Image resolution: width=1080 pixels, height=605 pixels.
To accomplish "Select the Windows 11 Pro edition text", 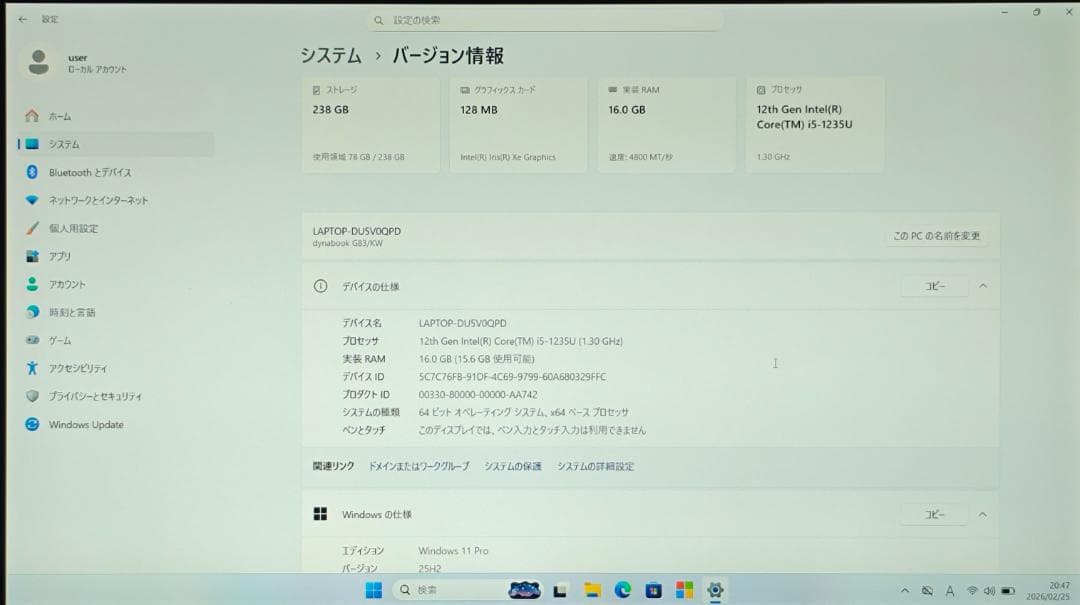I will coord(453,551).
